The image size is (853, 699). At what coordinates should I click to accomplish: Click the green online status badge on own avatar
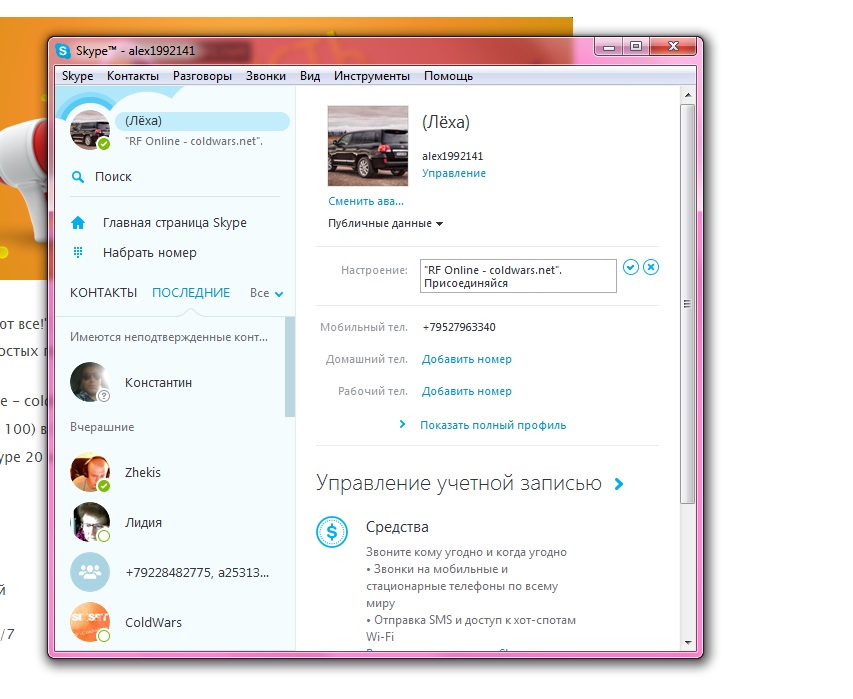[x=103, y=144]
